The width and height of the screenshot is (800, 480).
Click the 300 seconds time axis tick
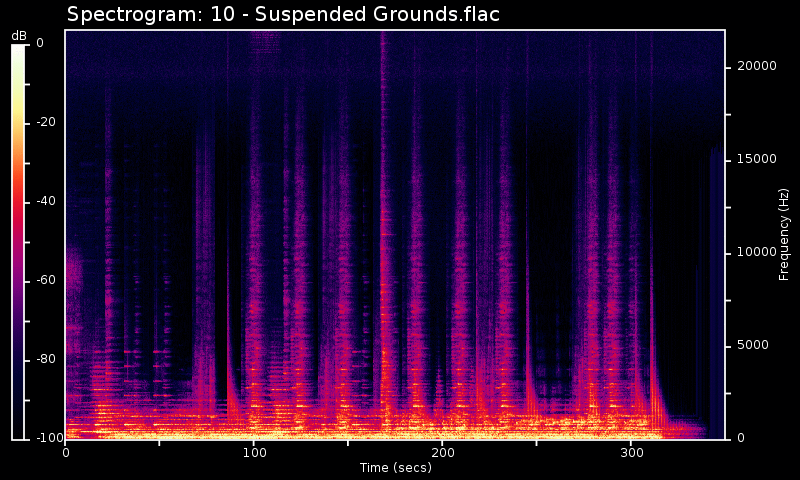(x=630, y=452)
